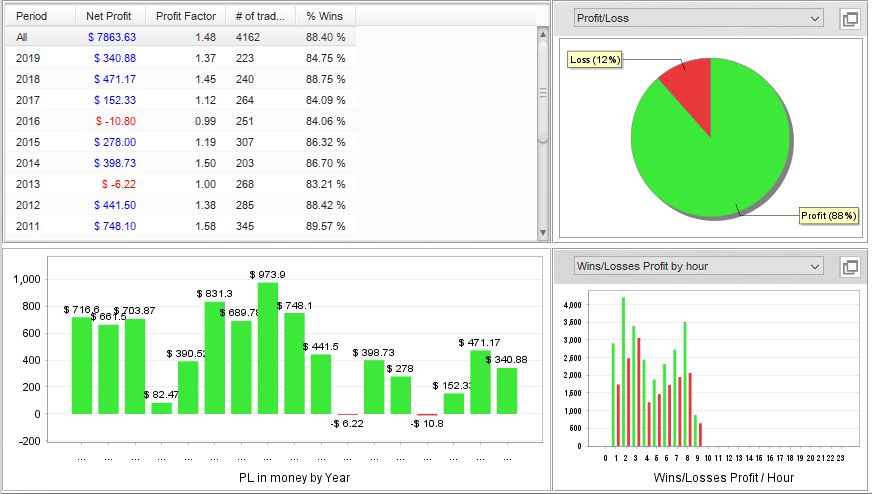Click the $ 716.6 bar in yearly chart

tap(82, 365)
